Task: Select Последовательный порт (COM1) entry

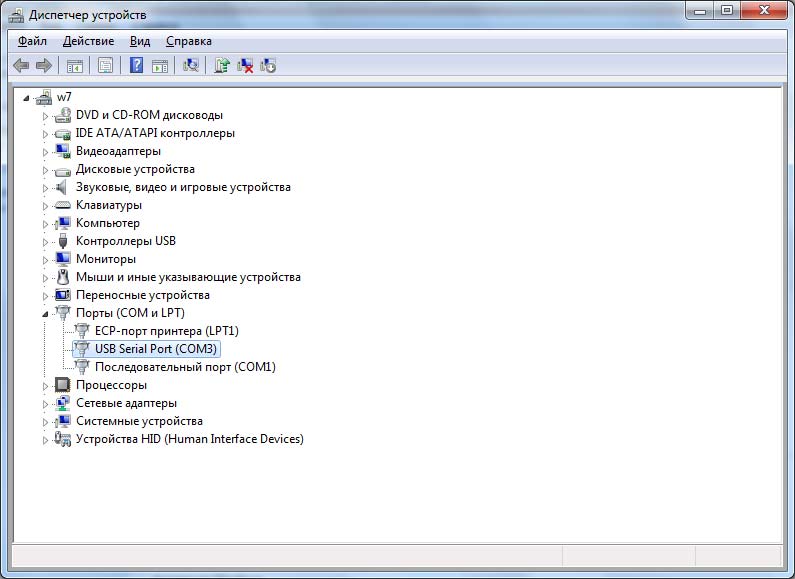Action: click(185, 367)
